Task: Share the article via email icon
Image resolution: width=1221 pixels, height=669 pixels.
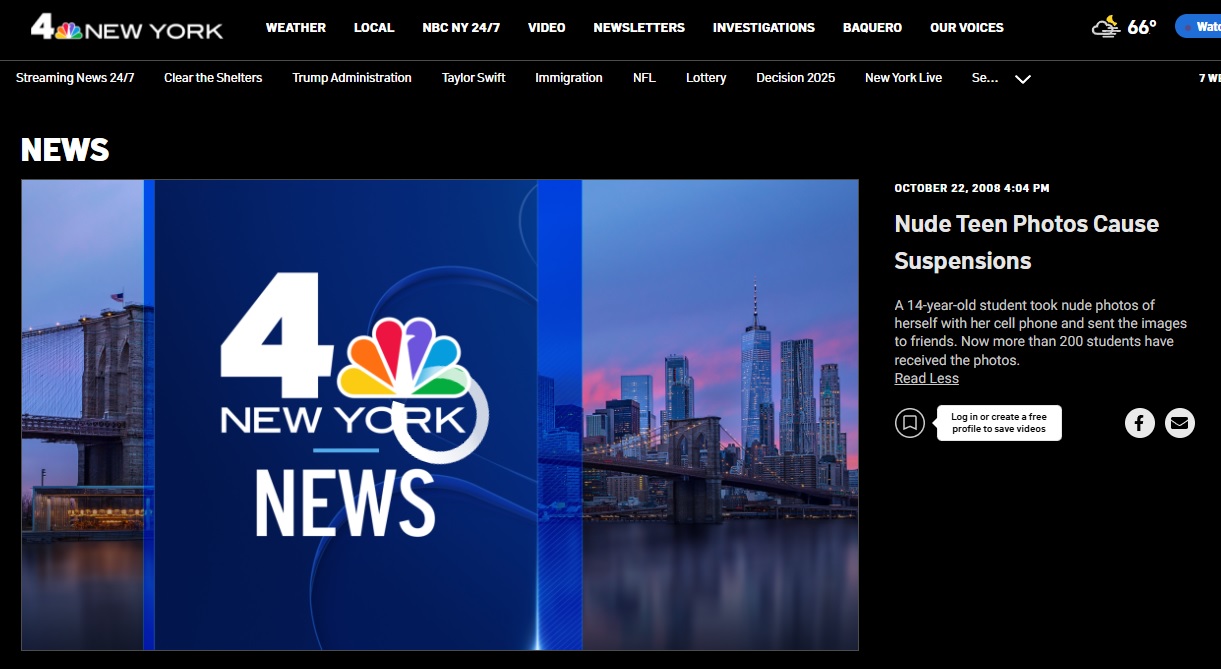Action: (x=1180, y=423)
